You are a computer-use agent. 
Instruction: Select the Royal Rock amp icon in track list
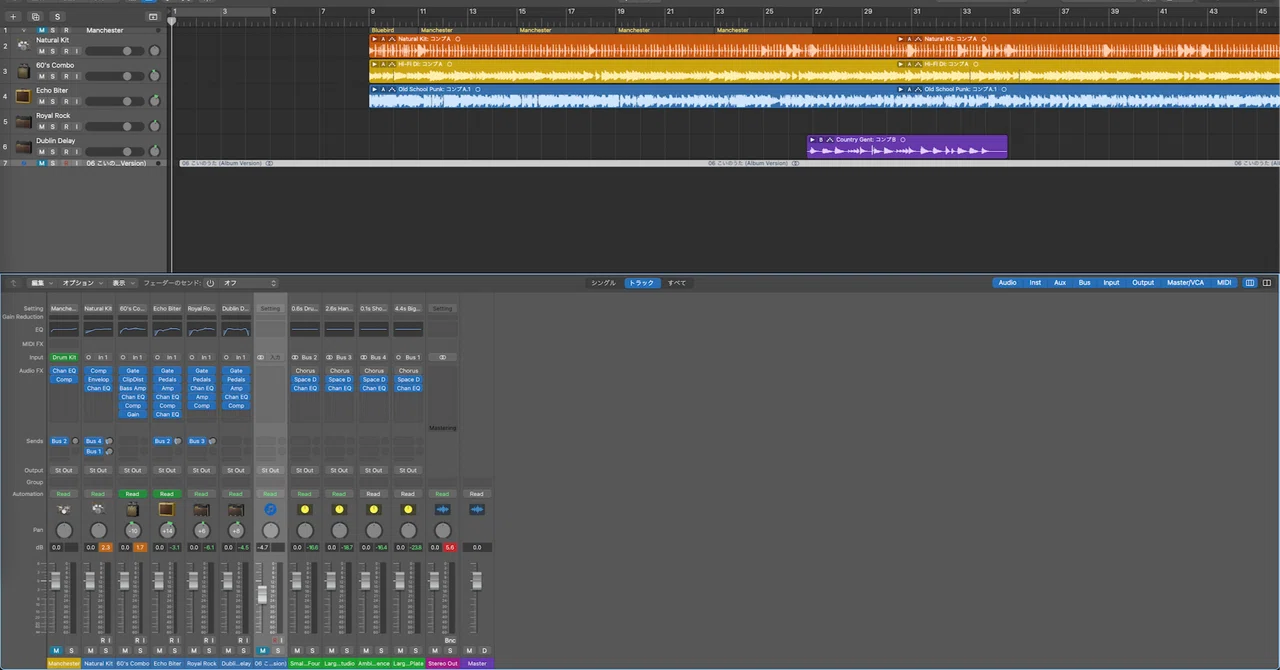(23, 121)
